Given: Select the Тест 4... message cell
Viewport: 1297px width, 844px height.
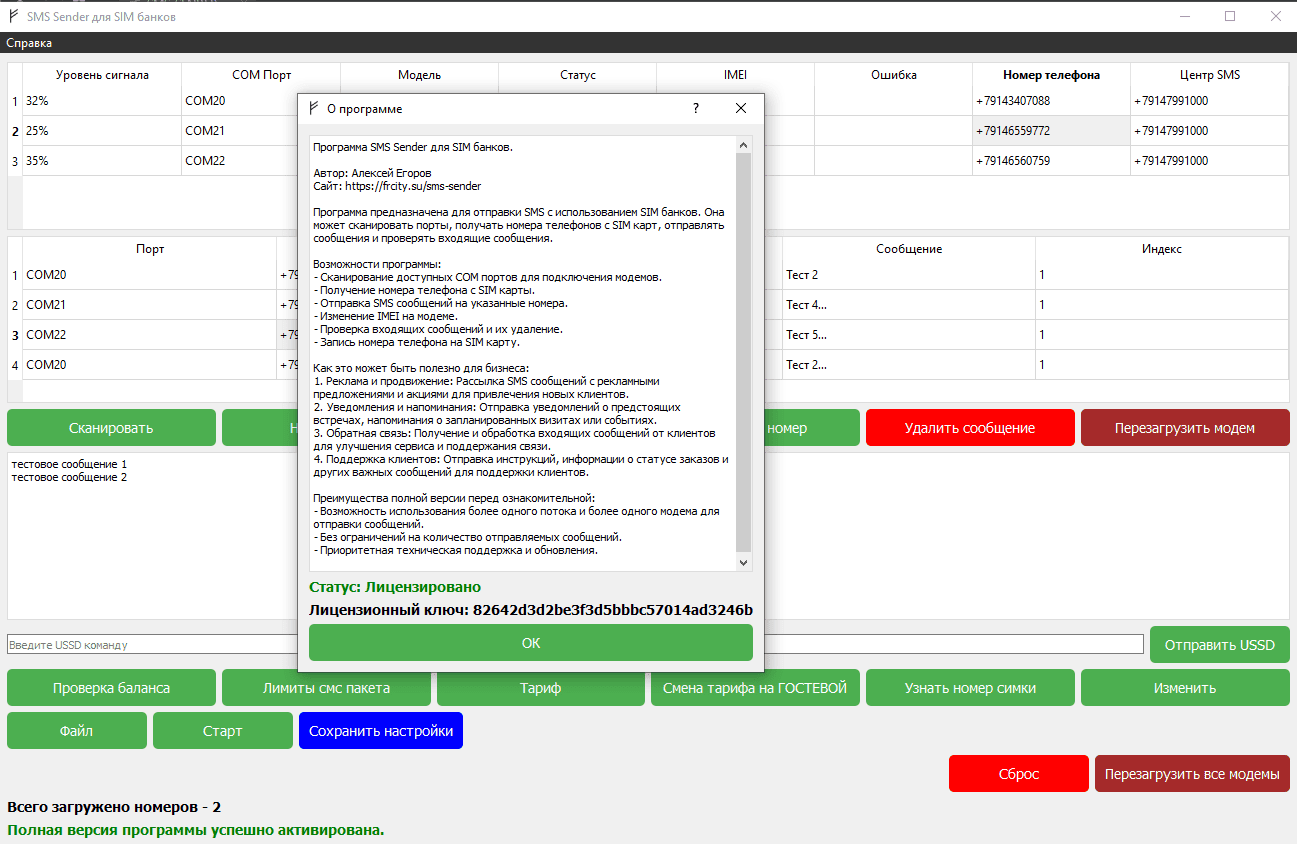Looking at the screenshot, I should tap(909, 305).
